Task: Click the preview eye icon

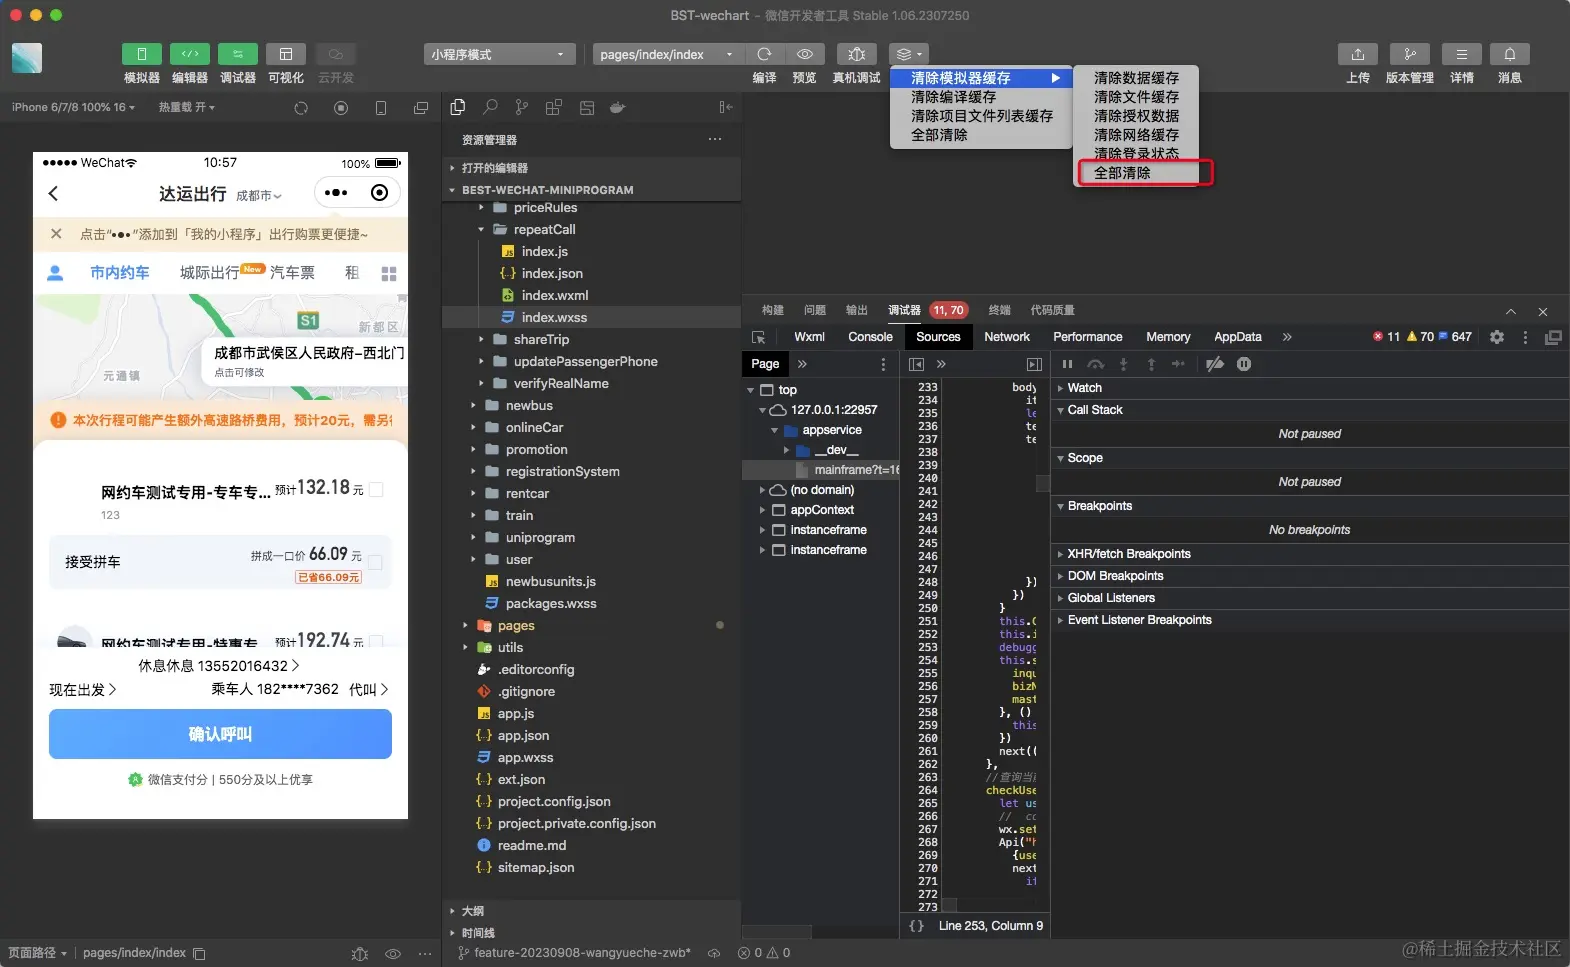Action: pyautogui.click(x=804, y=54)
